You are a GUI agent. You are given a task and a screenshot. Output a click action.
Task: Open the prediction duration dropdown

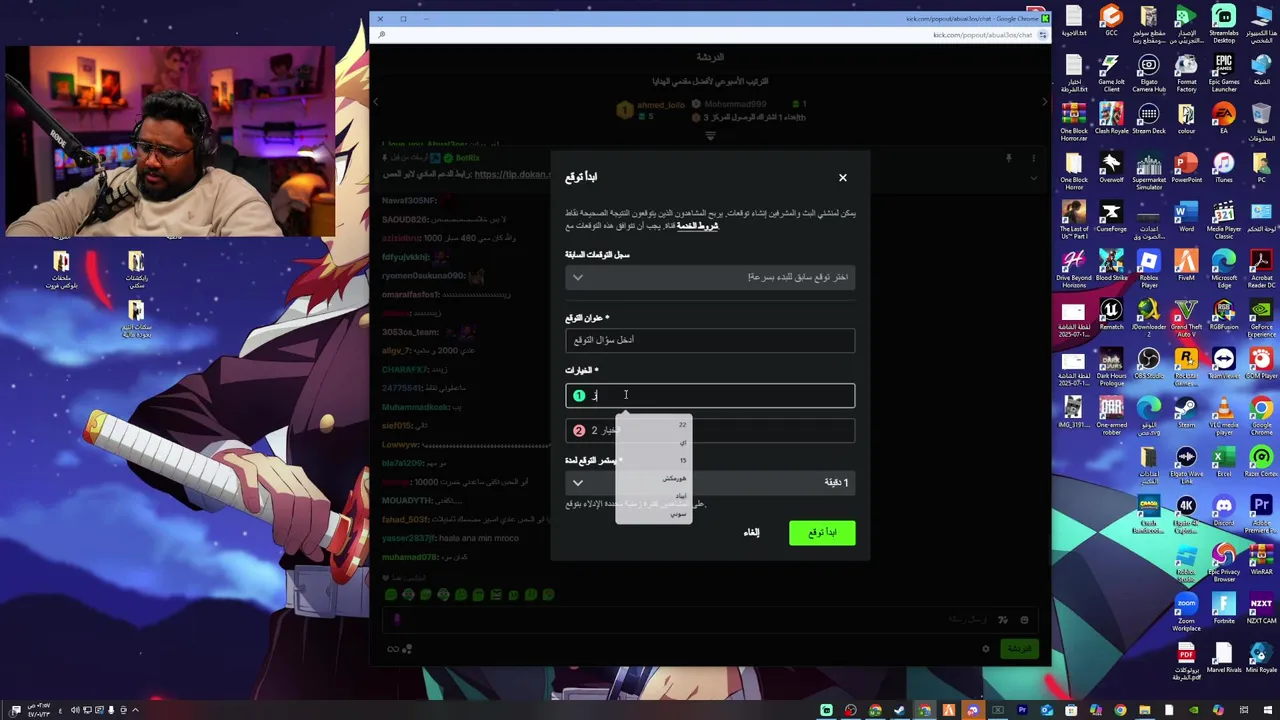pos(710,482)
